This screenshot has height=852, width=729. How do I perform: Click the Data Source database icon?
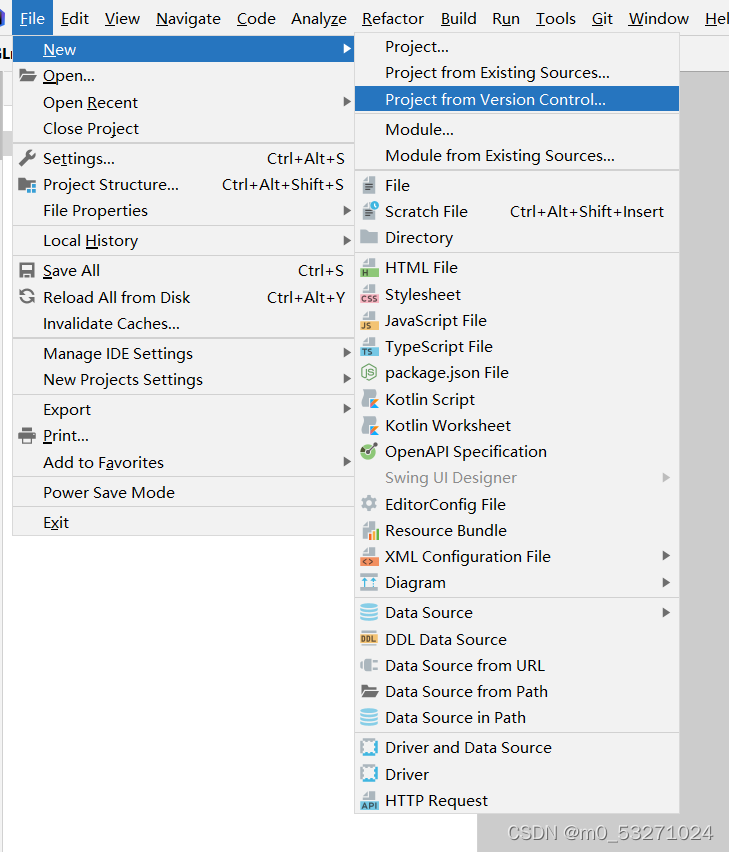(369, 612)
